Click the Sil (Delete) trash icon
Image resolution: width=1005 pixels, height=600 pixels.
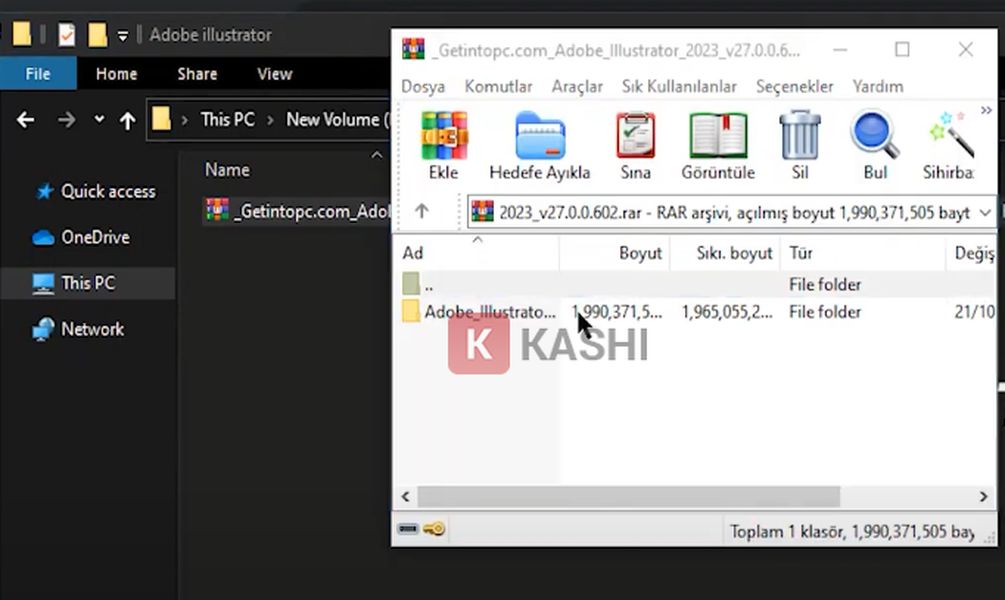pos(799,137)
